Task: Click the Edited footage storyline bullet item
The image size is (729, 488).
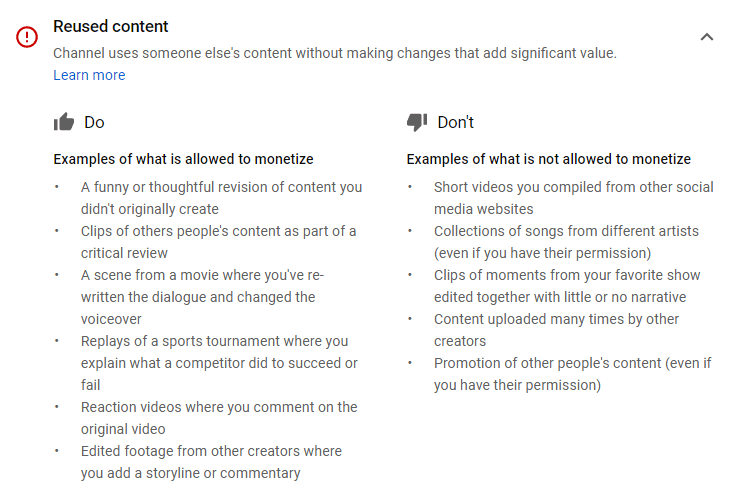Action: 211,462
